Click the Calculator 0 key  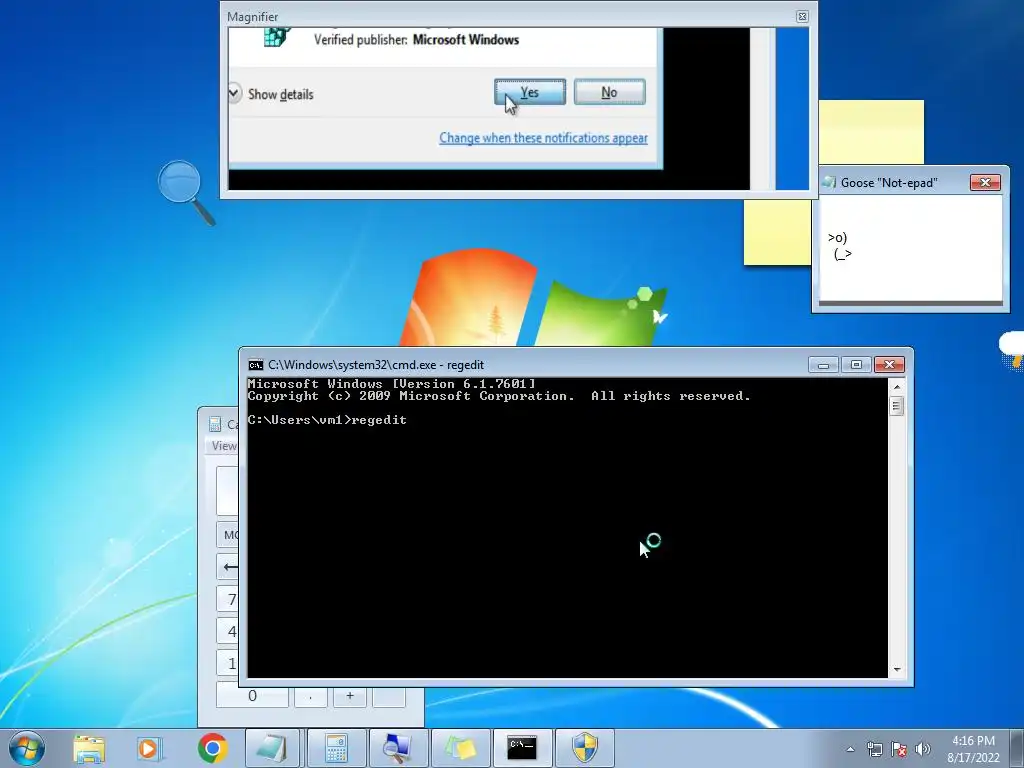pyautogui.click(x=252, y=696)
